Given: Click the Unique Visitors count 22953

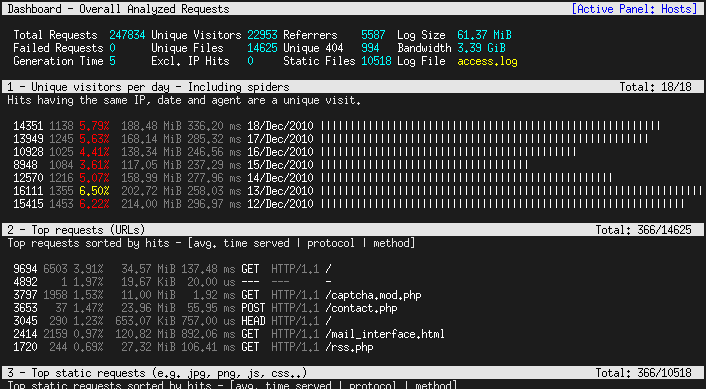Looking at the screenshot, I should click(x=262, y=35).
